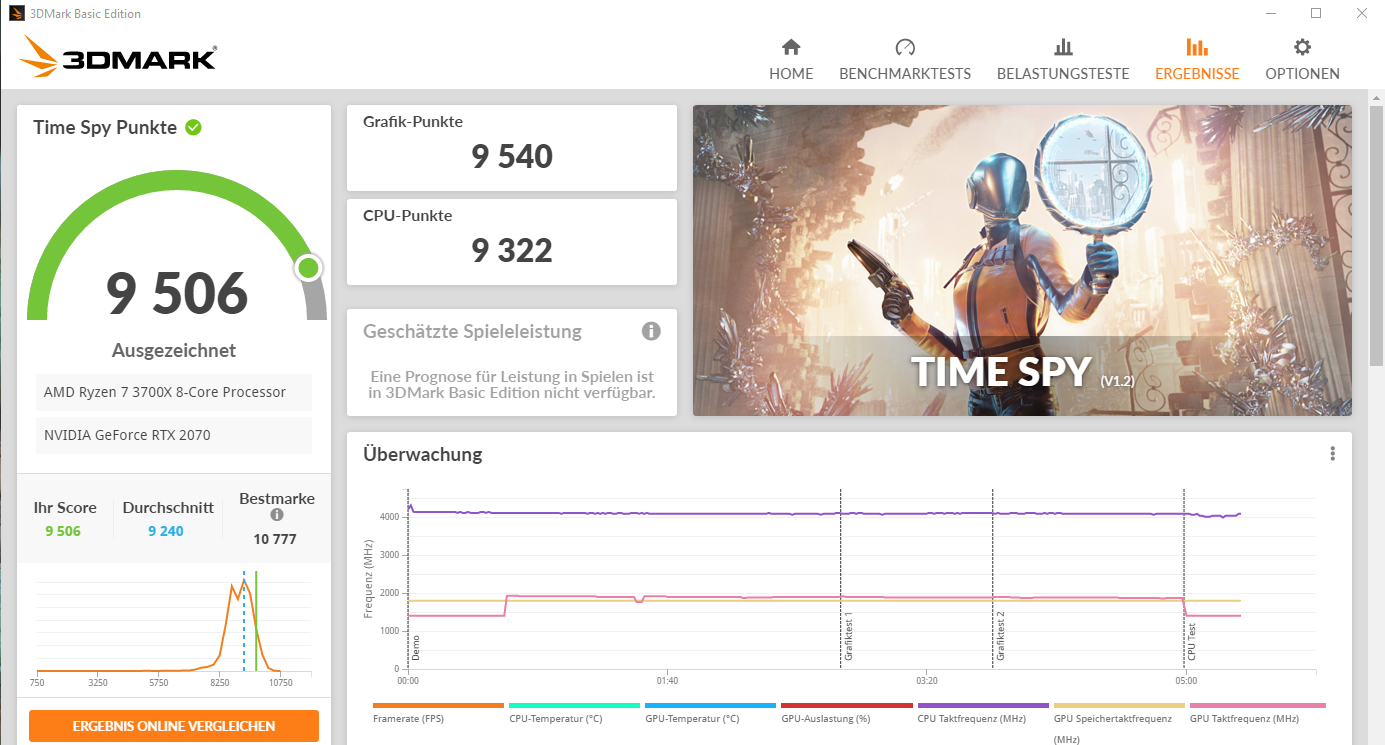
Task: Toggle the CPU Taktfrequenz legend series
Action: [x=983, y=712]
